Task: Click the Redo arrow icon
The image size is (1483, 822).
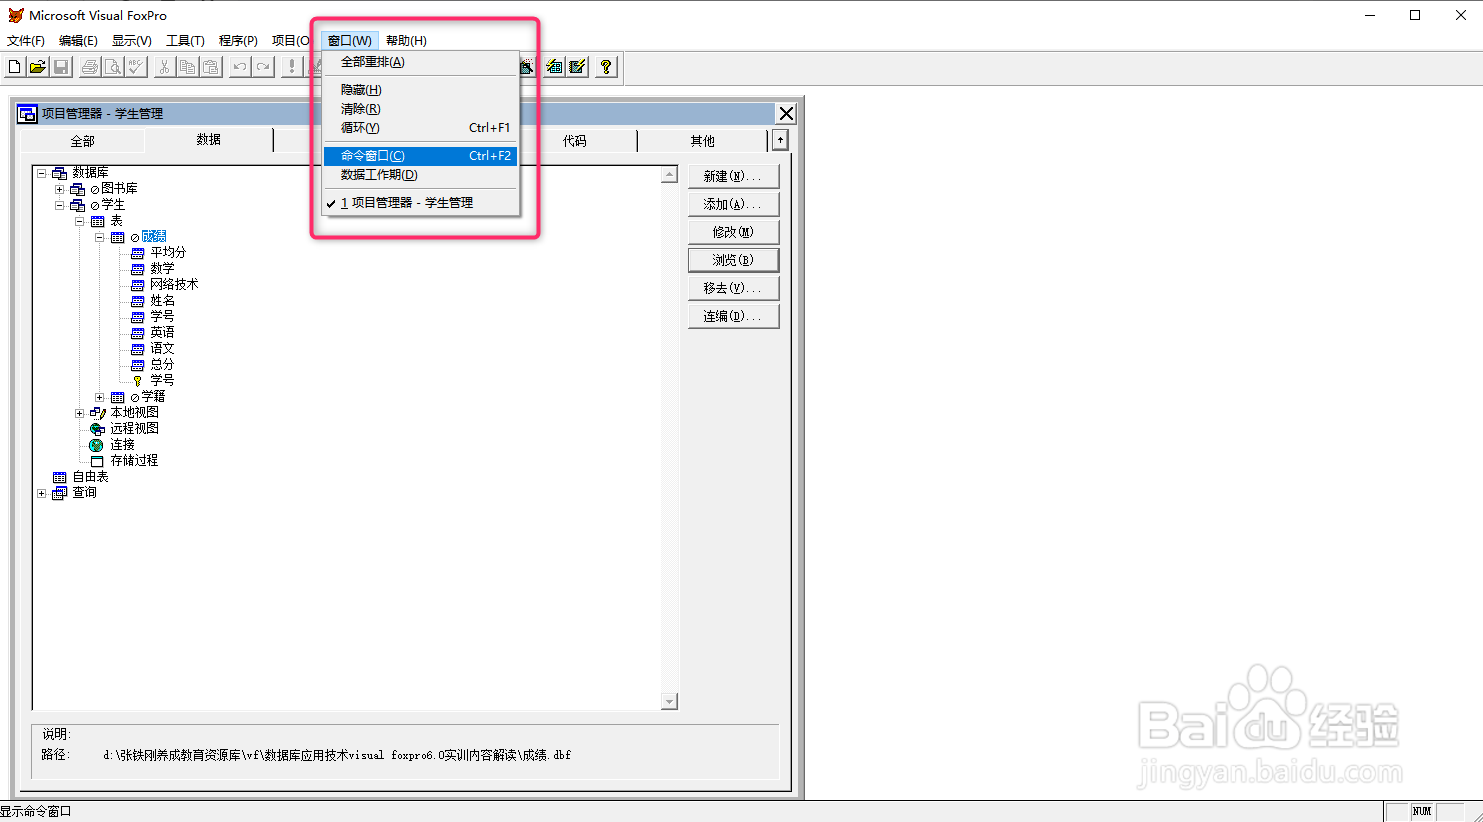Action: tap(263, 67)
